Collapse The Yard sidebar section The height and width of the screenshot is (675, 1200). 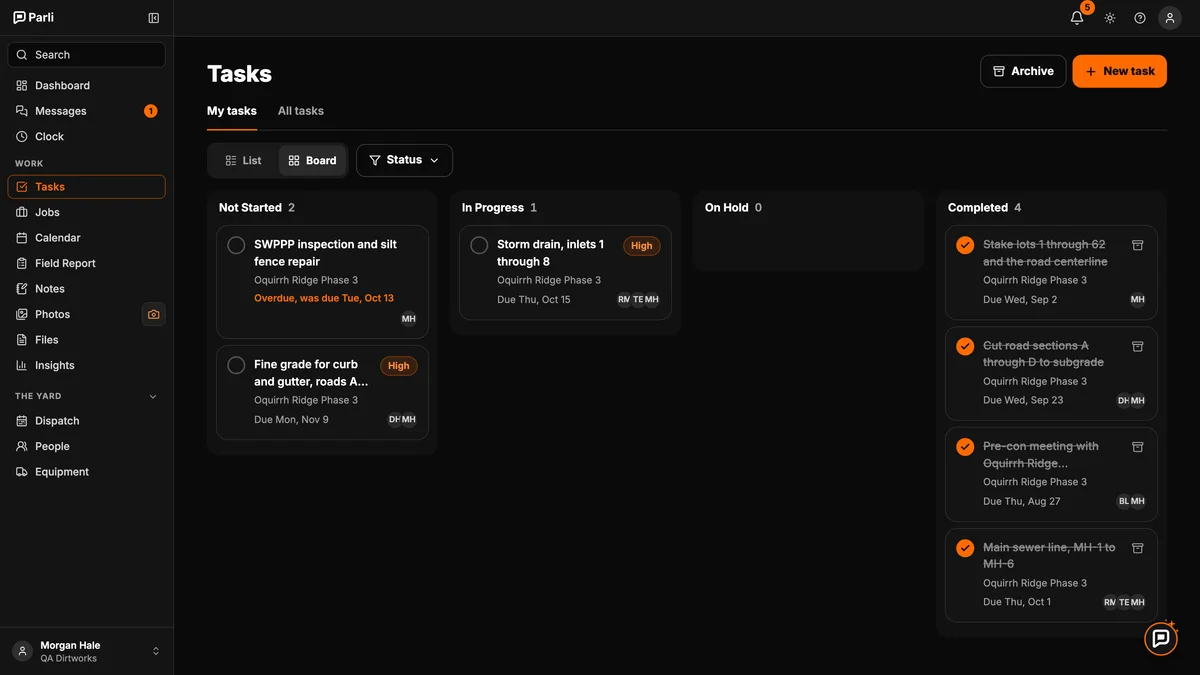click(153, 397)
